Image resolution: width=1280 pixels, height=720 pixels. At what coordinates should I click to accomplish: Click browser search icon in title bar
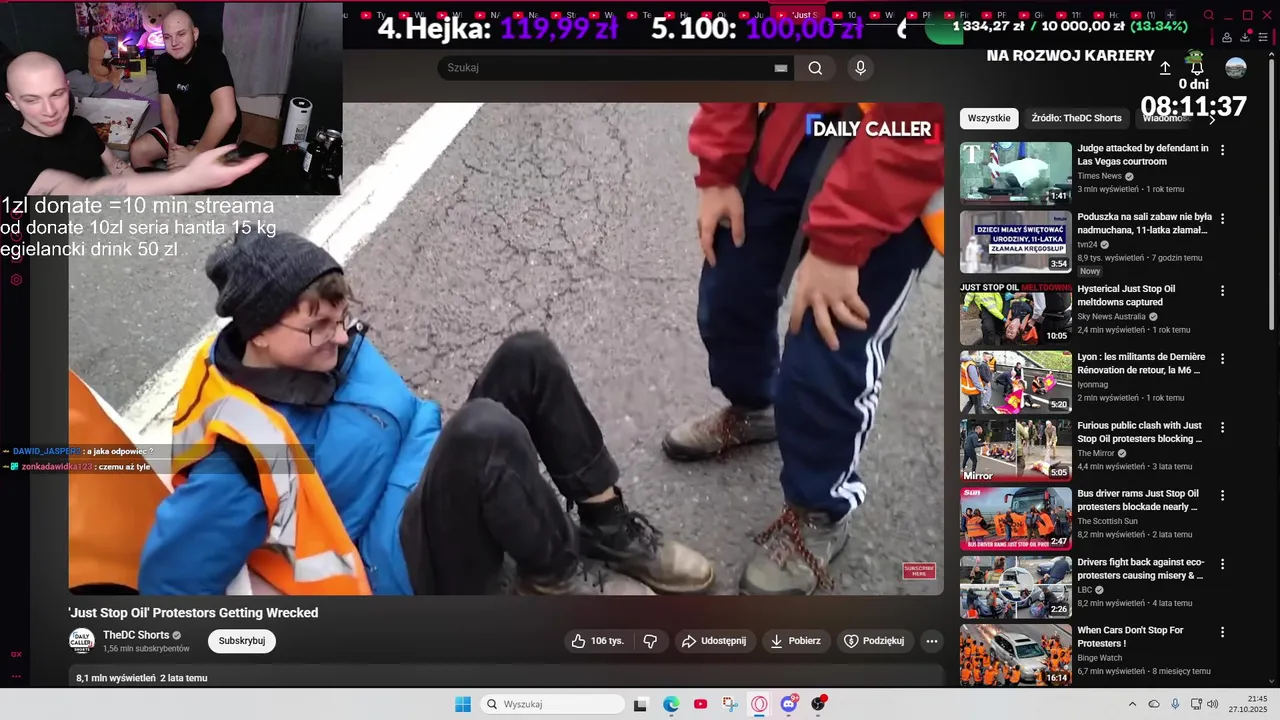pyautogui.click(x=1209, y=15)
